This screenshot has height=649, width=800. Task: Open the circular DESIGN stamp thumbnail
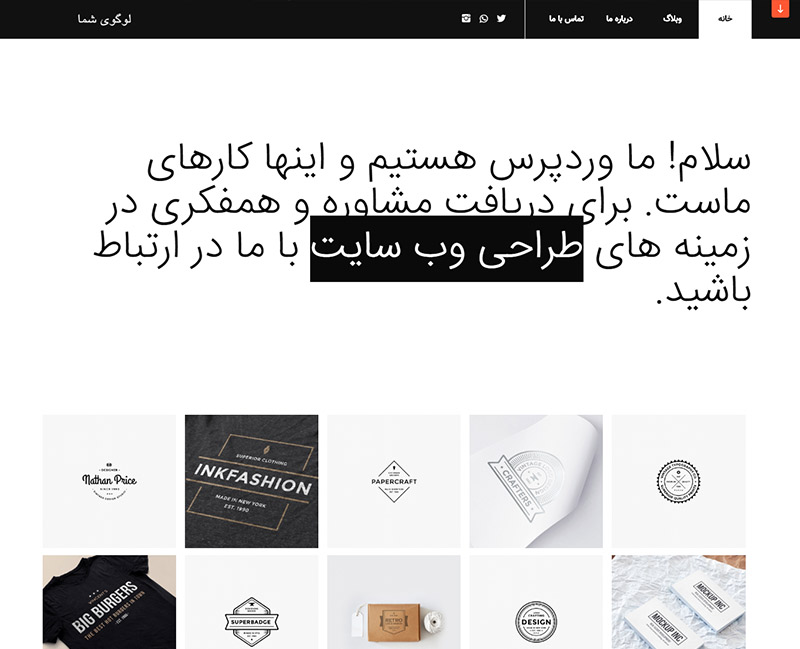[x=536, y=602]
